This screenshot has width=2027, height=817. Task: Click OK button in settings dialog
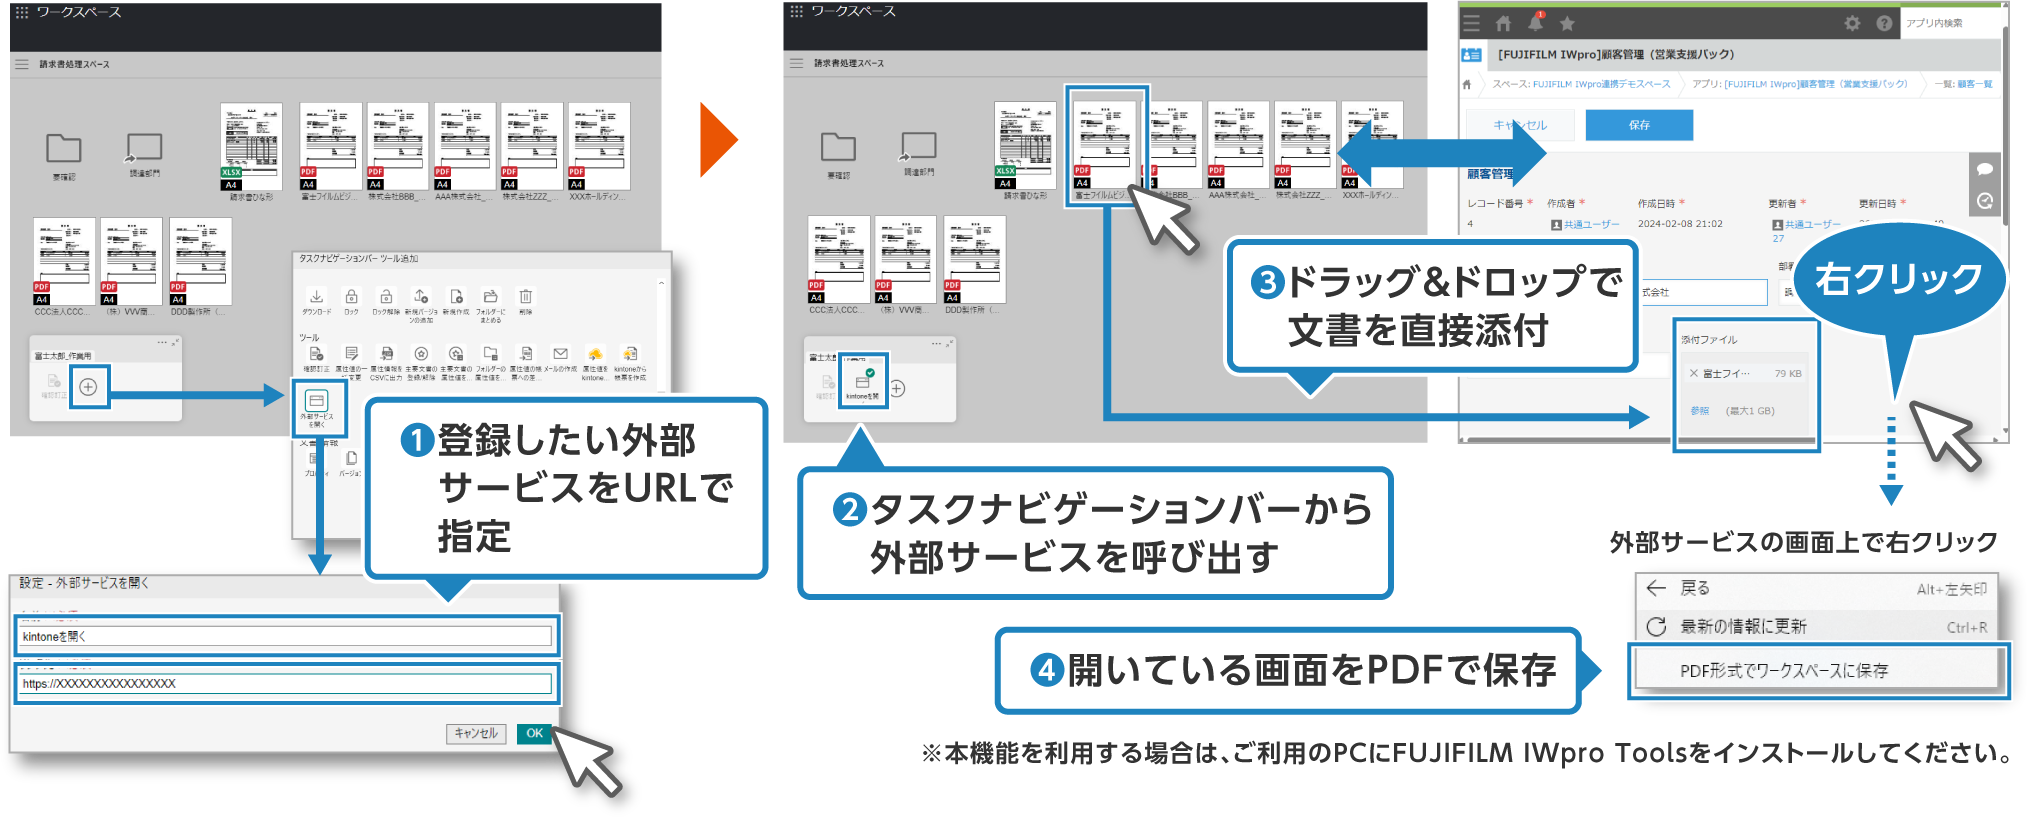[535, 734]
